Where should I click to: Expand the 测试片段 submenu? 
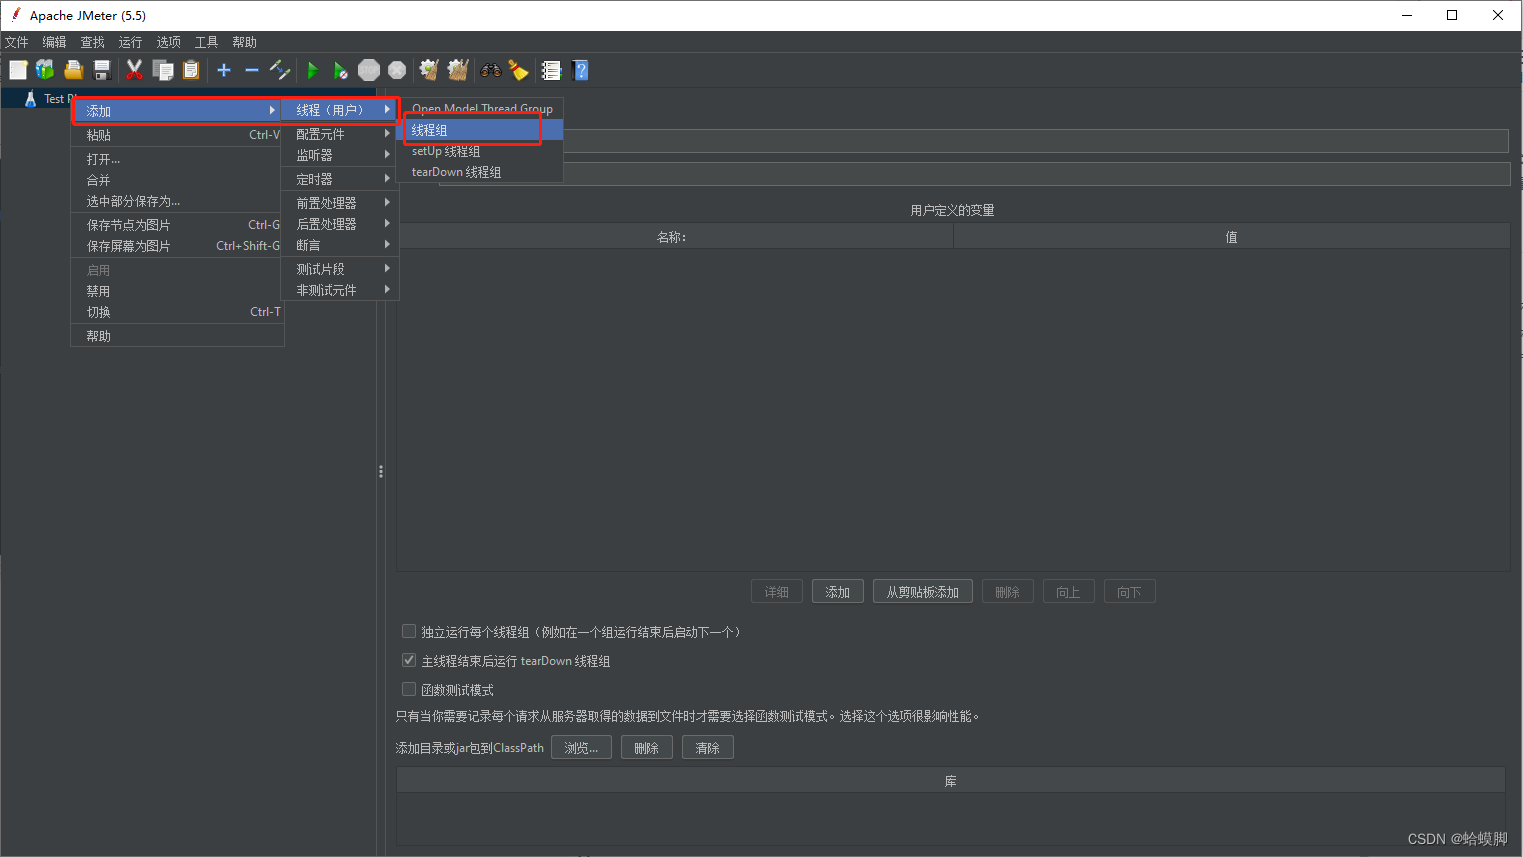340,269
